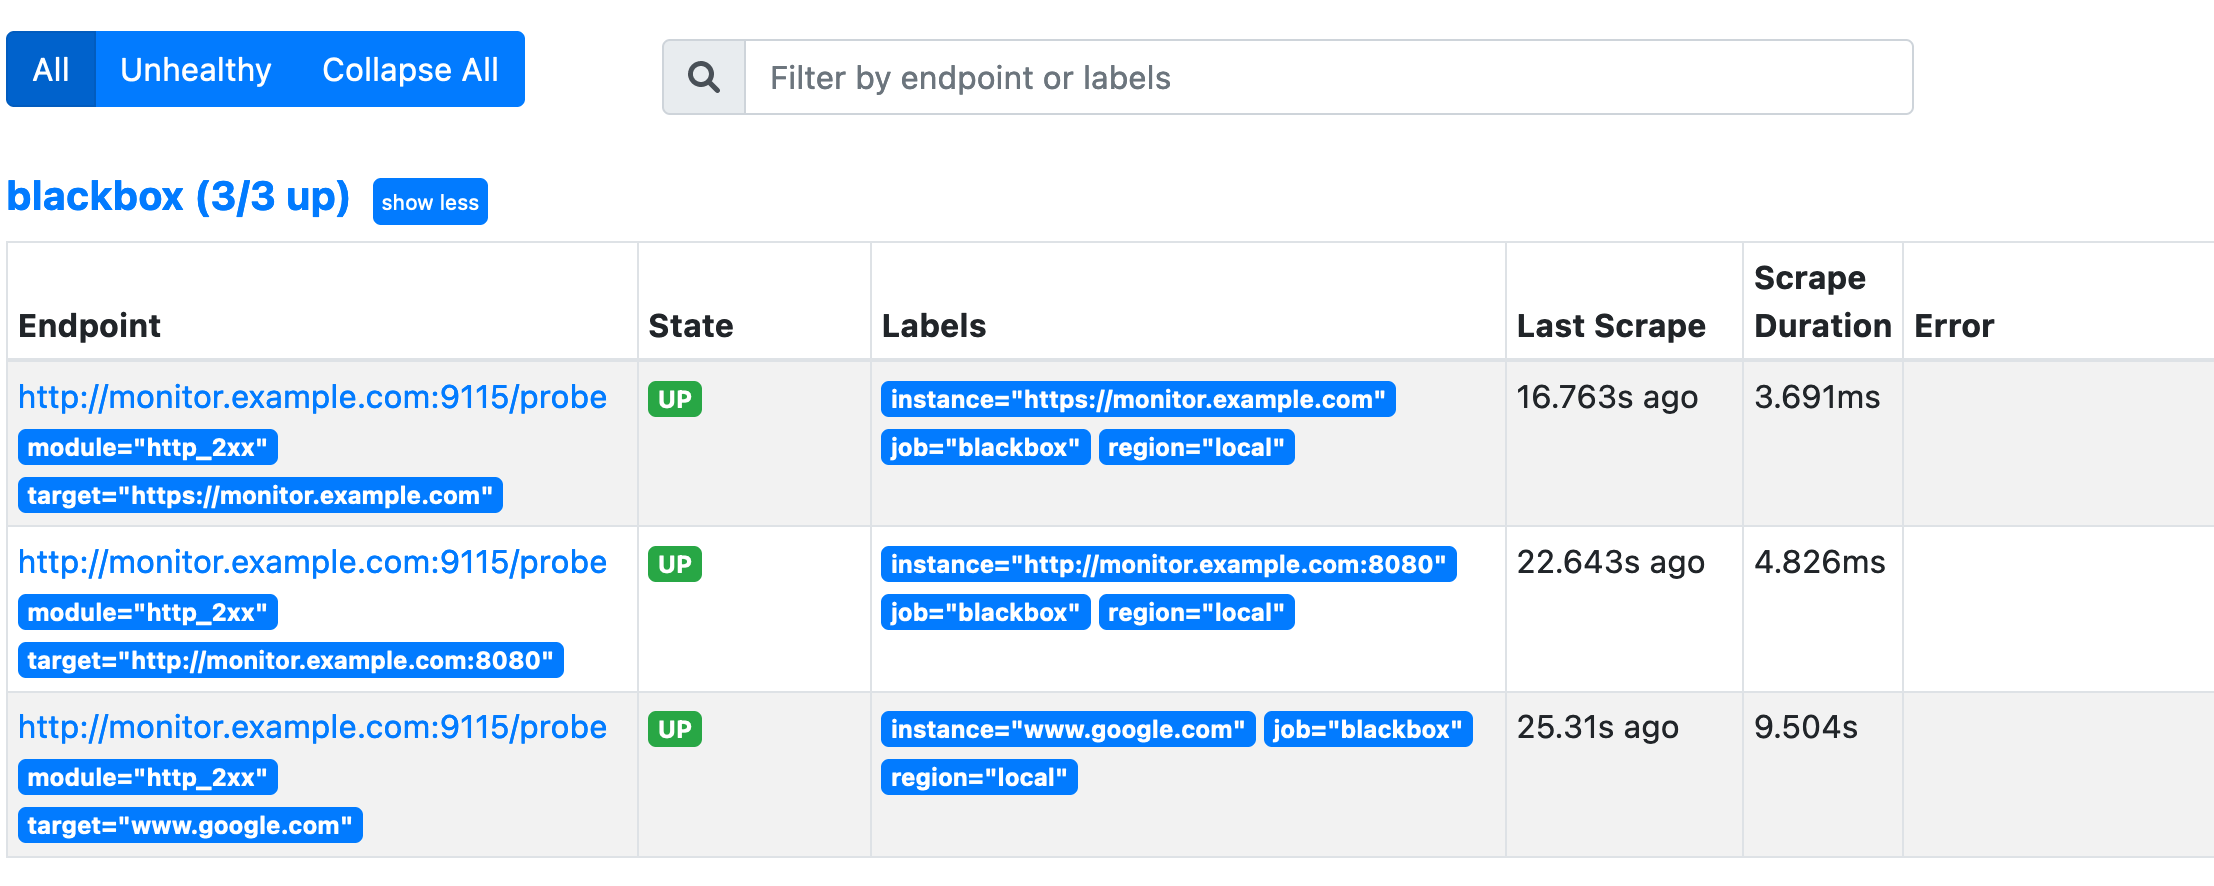Open probe endpoint link for port 8080 target
Viewport: 2214px width, 886px height.
(x=312, y=562)
